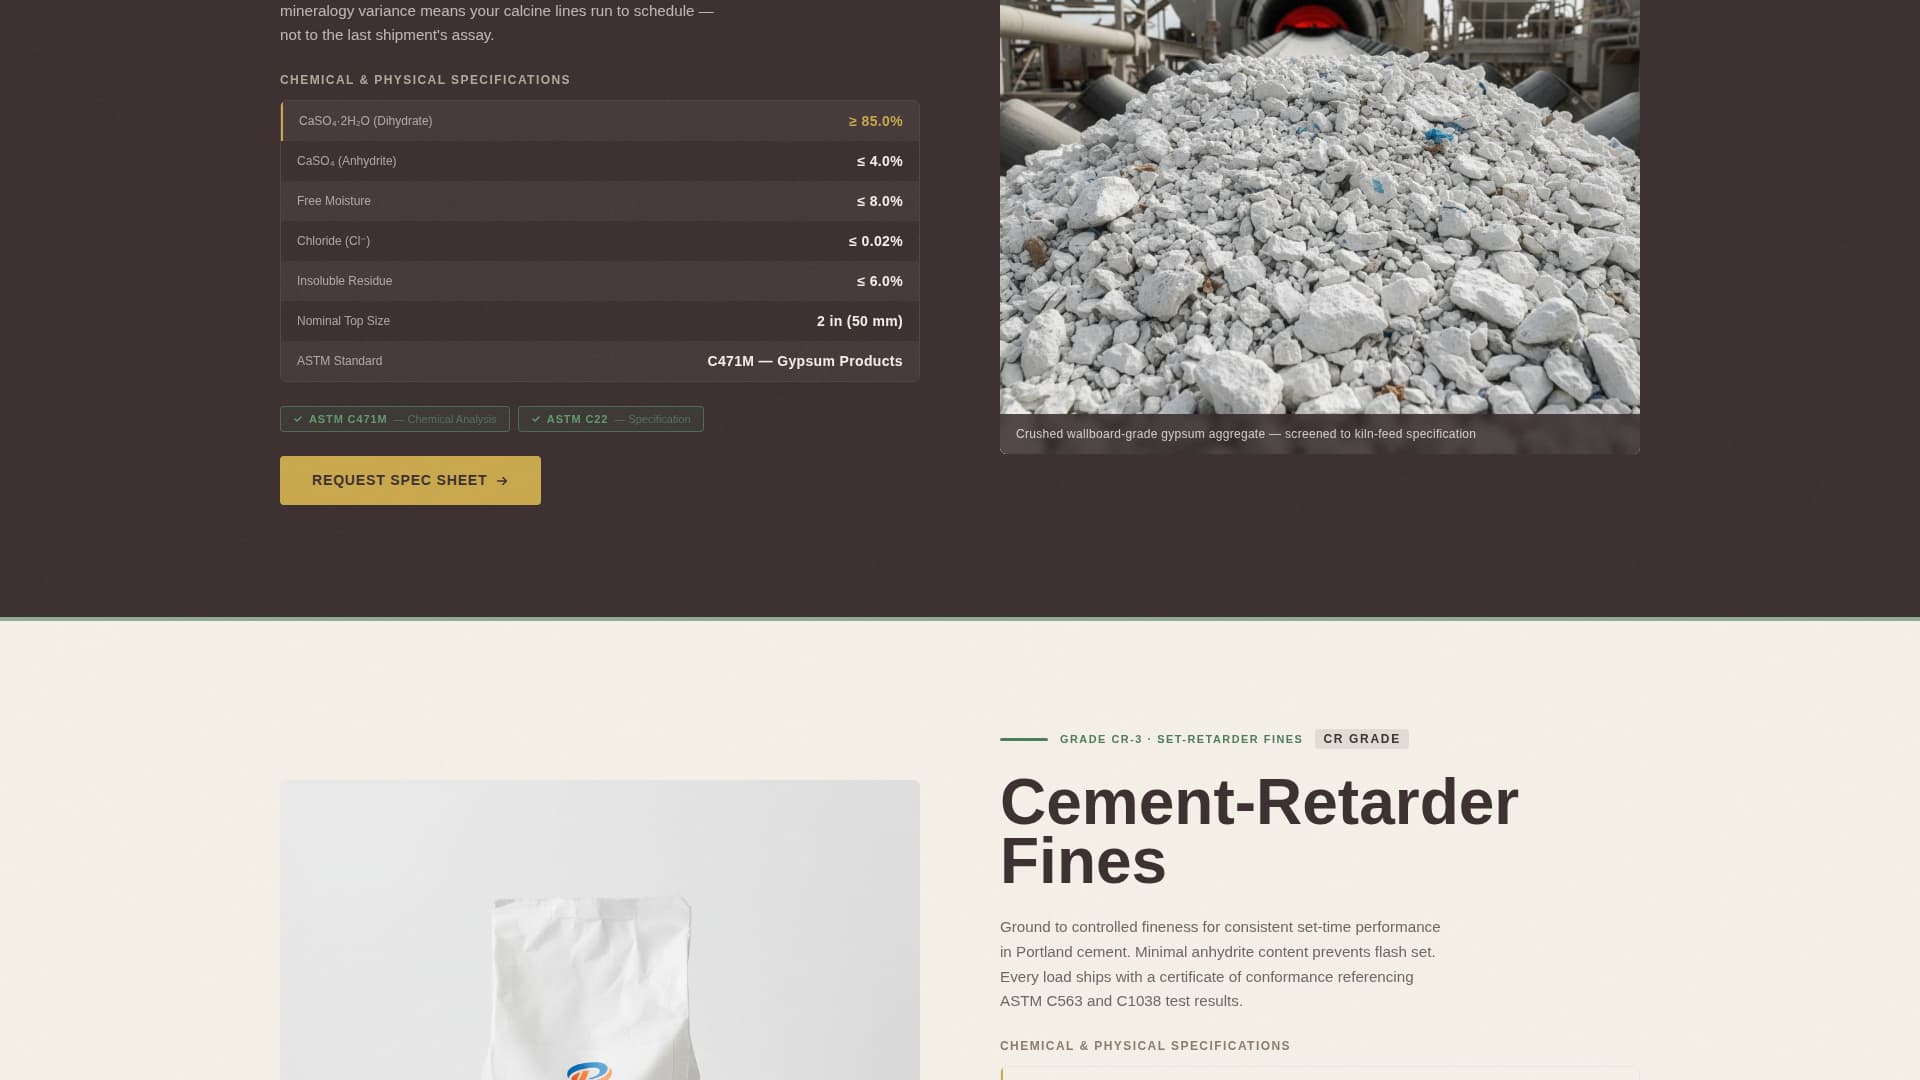This screenshot has height=1080, width=1920.
Task: Click the white bag product image
Action: [600, 930]
